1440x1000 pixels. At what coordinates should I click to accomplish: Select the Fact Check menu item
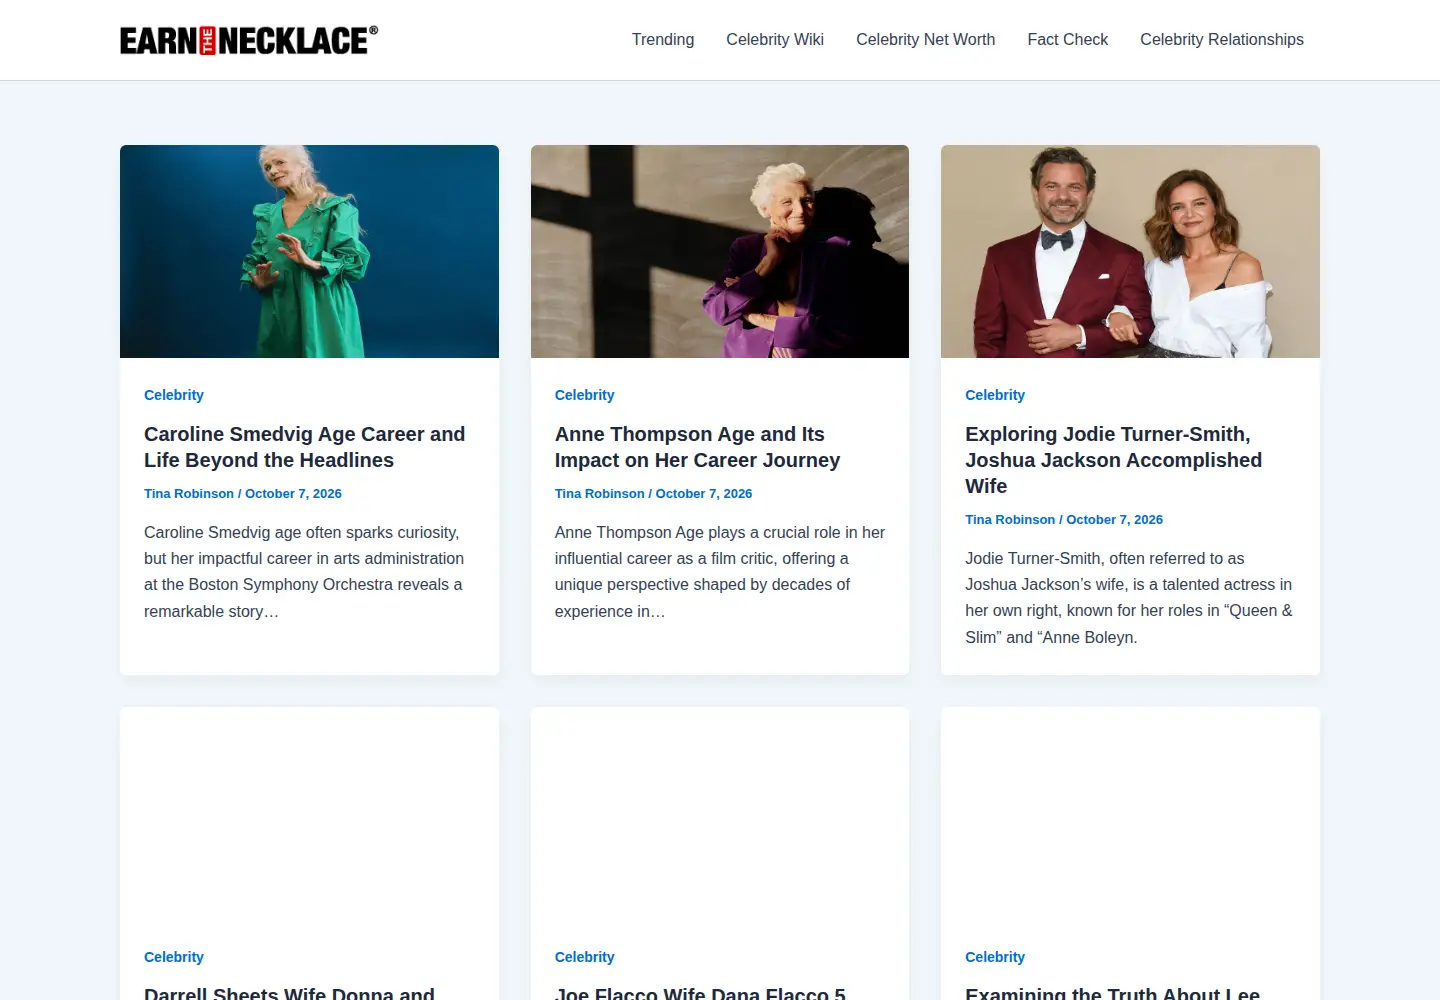click(1068, 40)
